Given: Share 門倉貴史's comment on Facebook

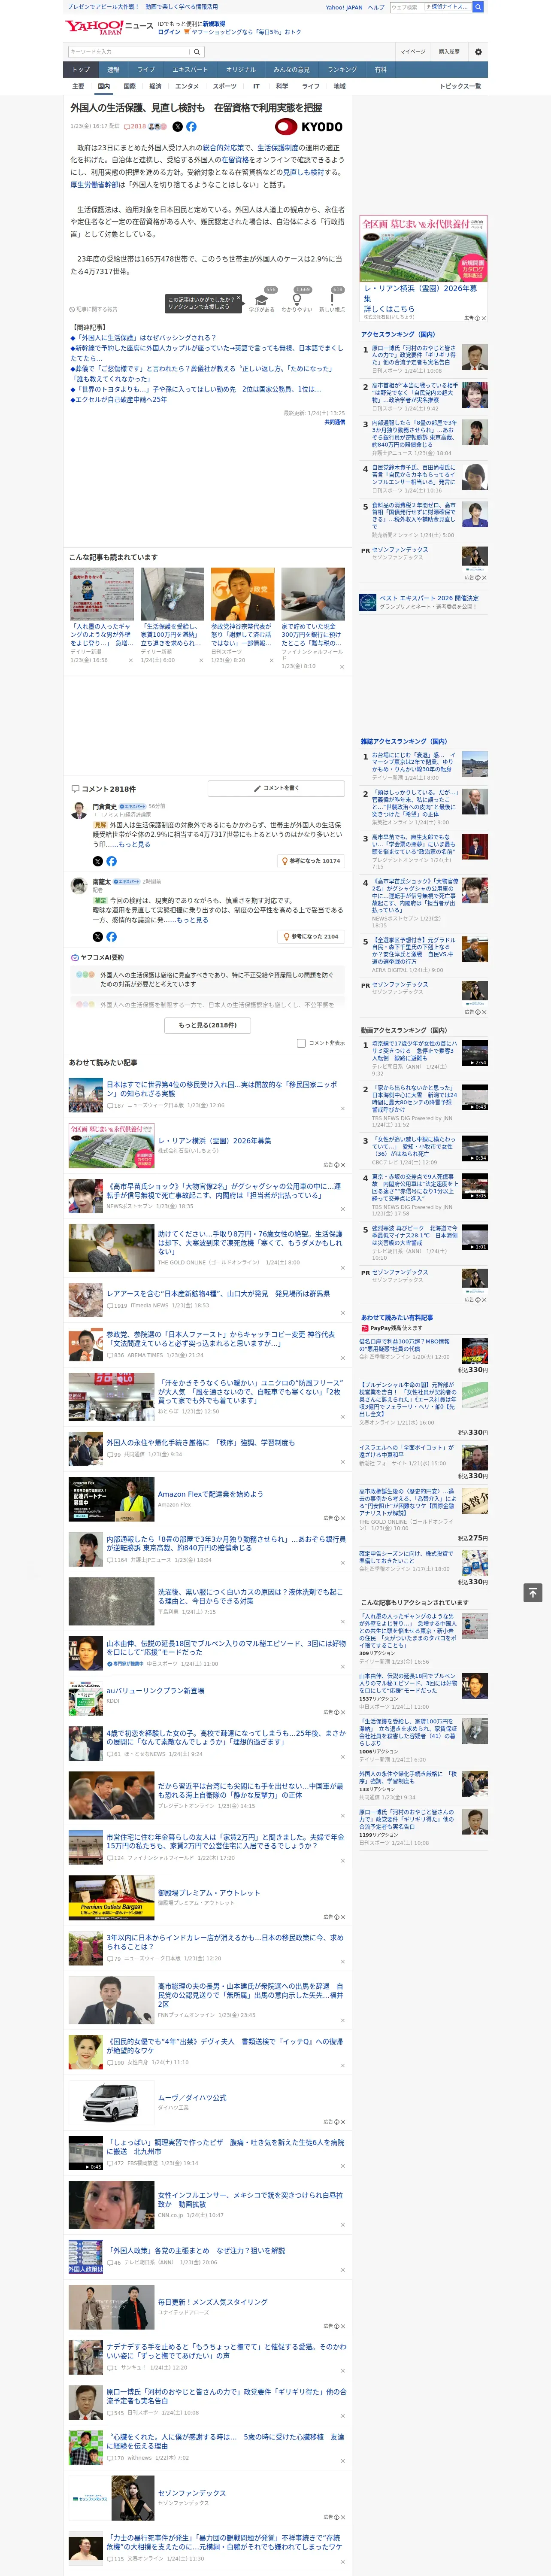Looking at the screenshot, I should (111, 861).
